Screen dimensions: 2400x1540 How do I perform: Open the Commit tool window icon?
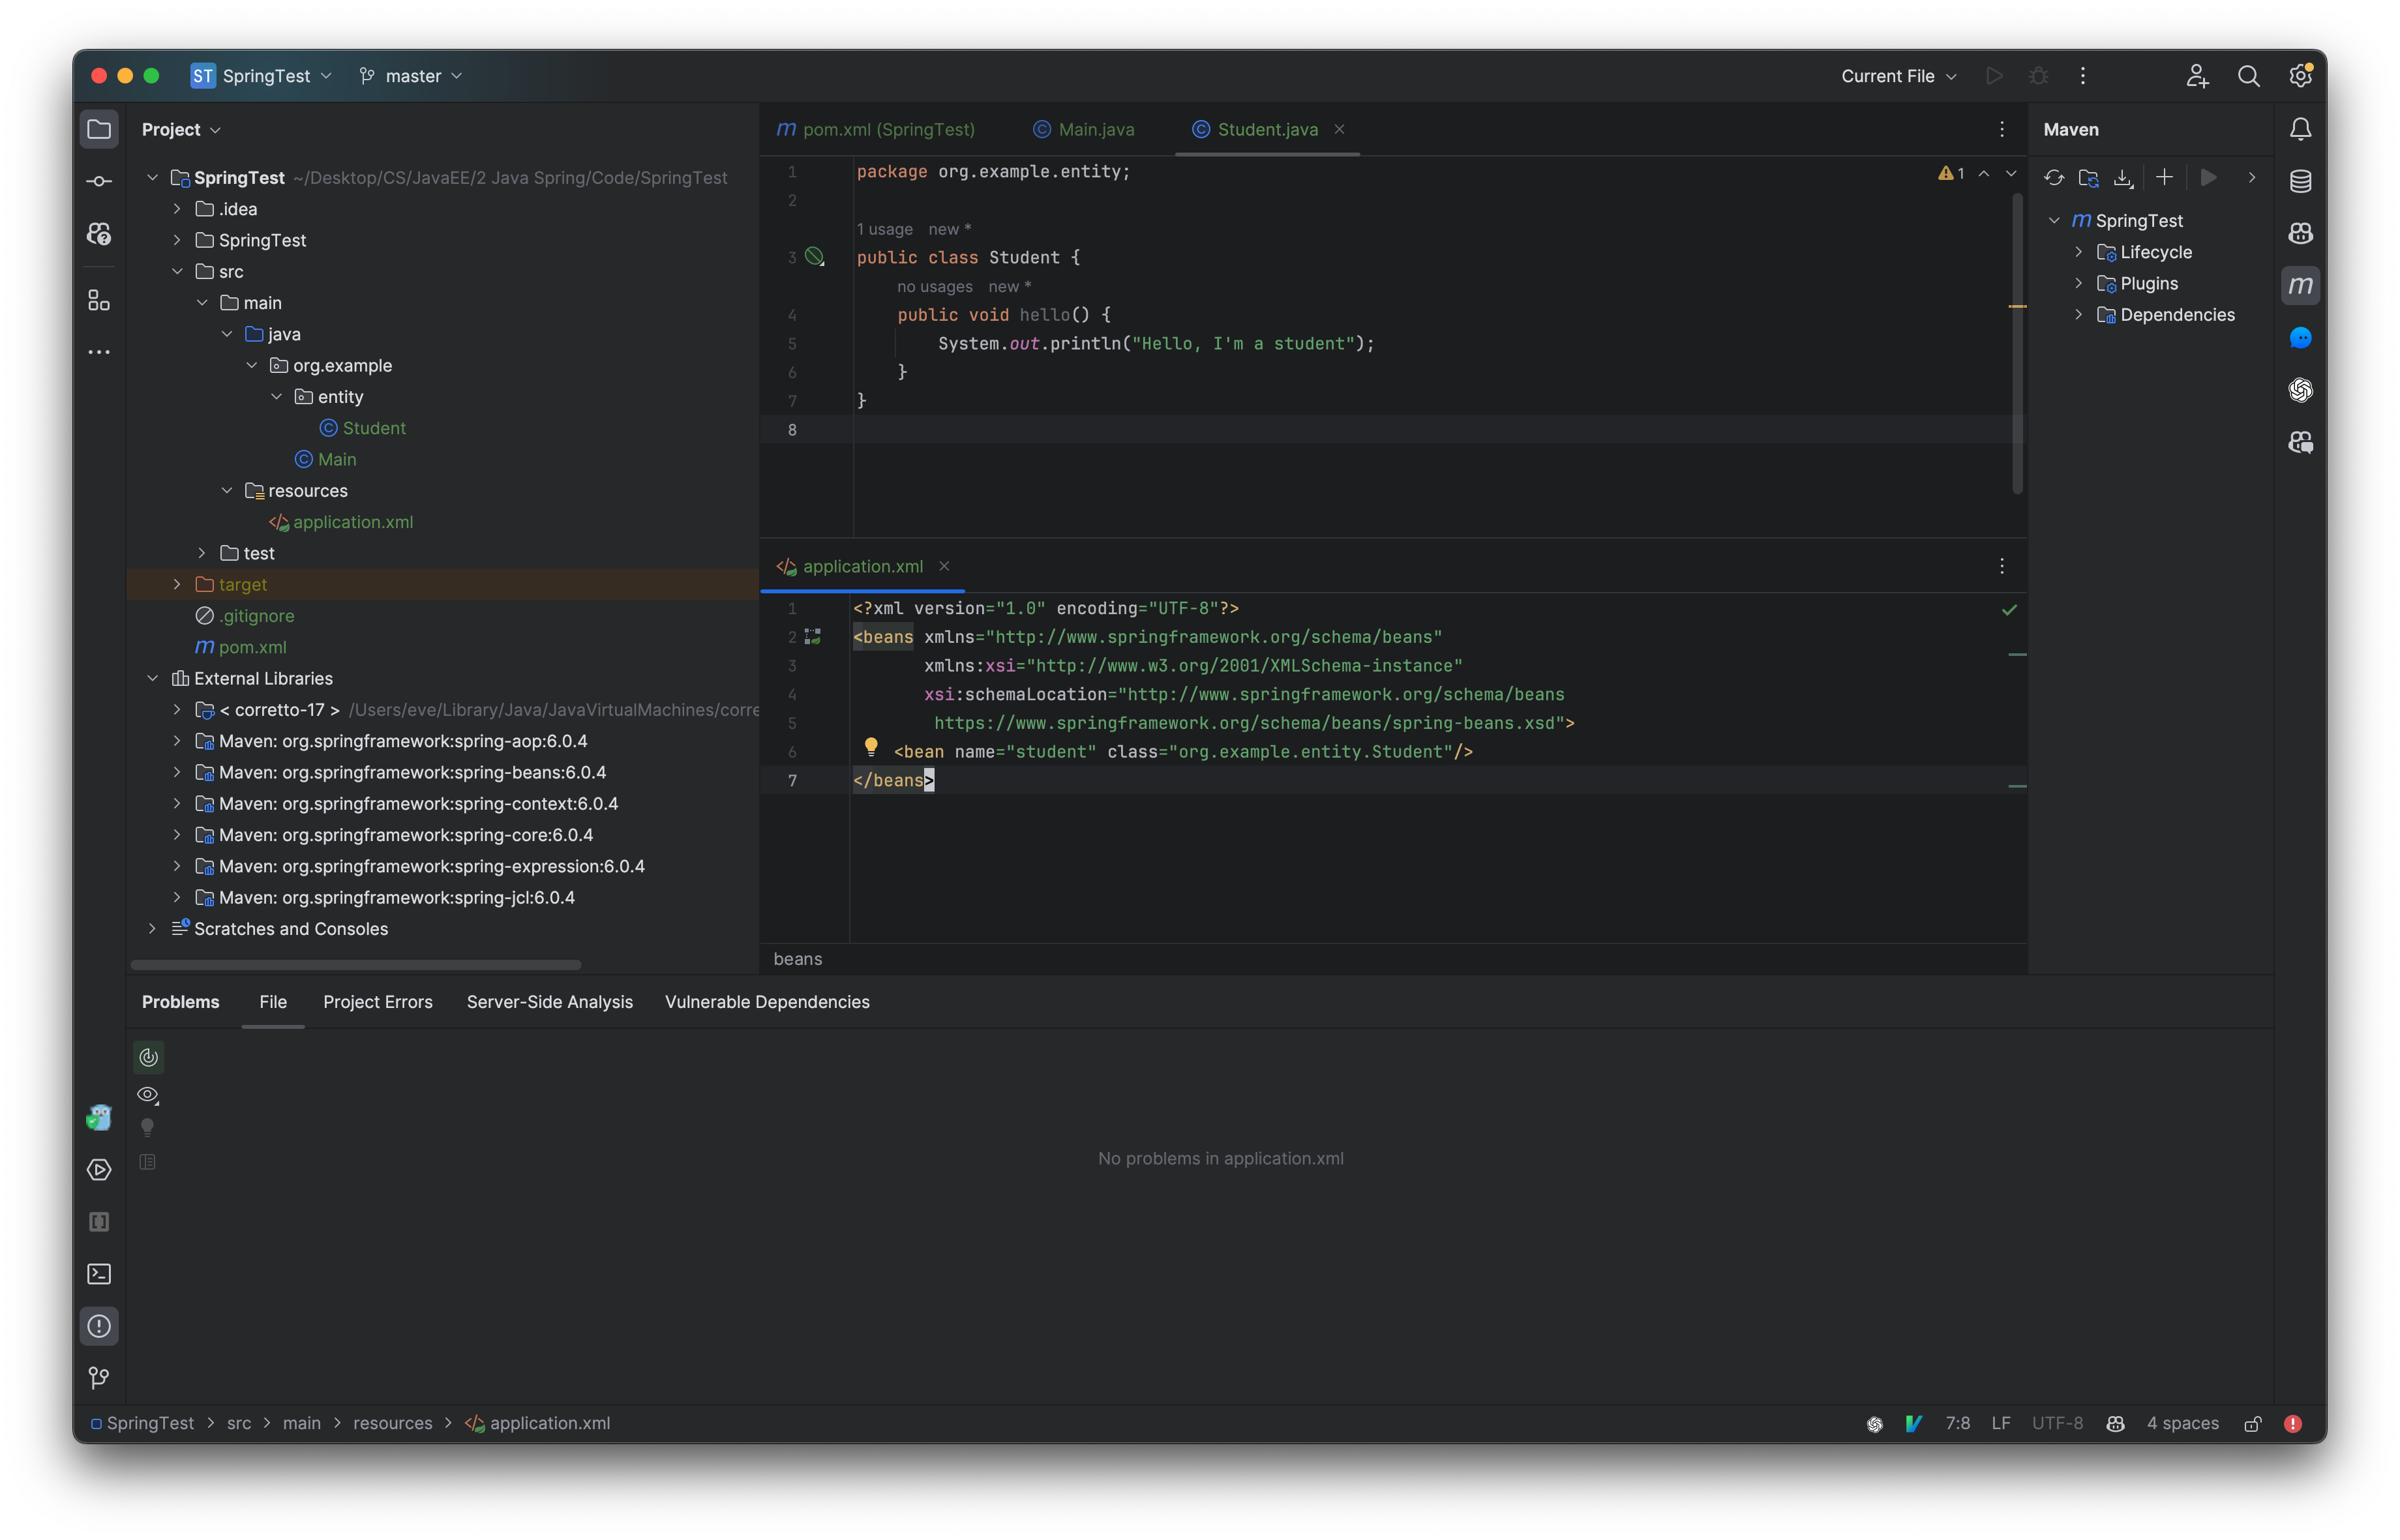99,181
